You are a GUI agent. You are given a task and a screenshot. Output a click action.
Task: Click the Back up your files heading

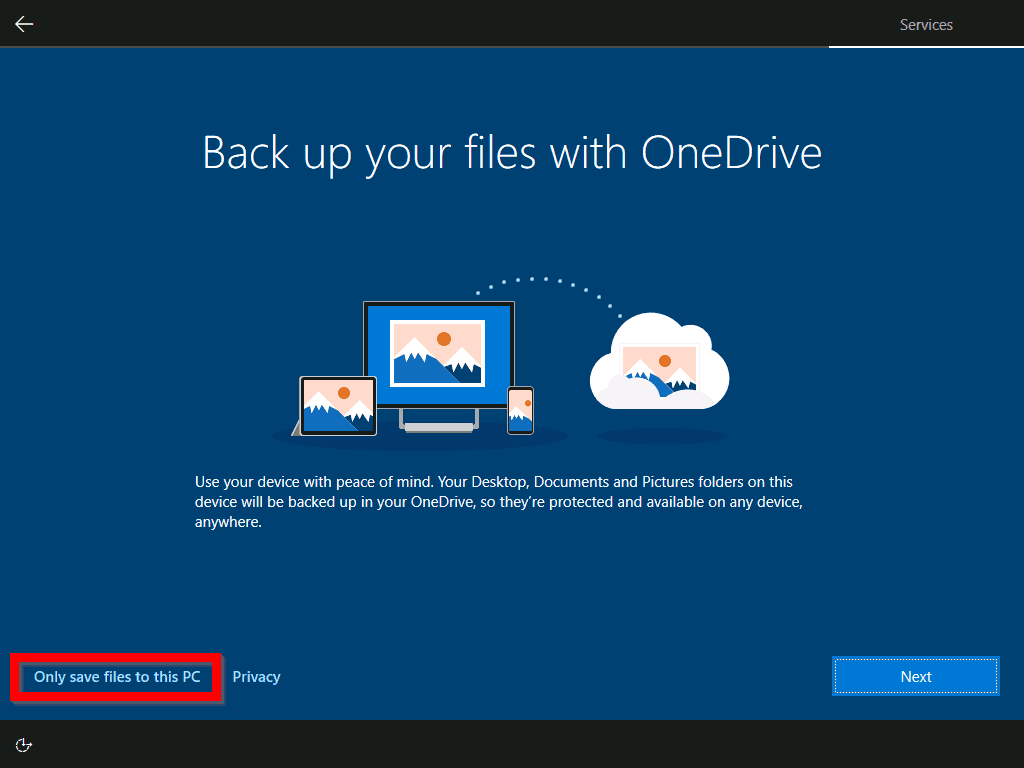pyautogui.click(x=512, y=152)
